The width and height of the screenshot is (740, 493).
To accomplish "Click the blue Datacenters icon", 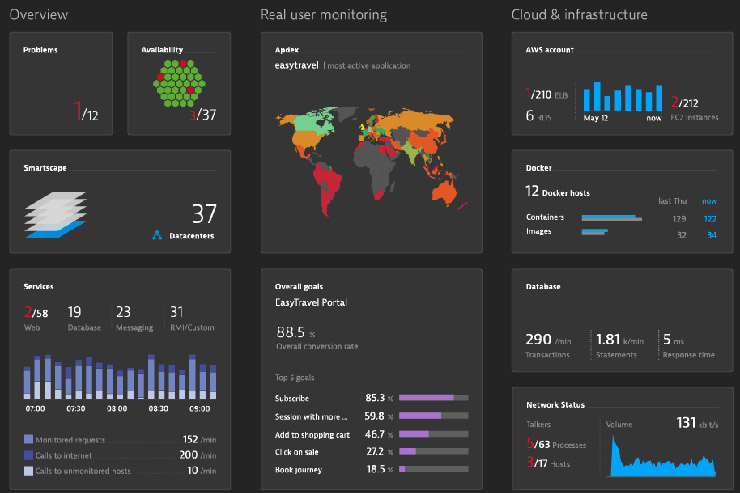I will 157,236.
